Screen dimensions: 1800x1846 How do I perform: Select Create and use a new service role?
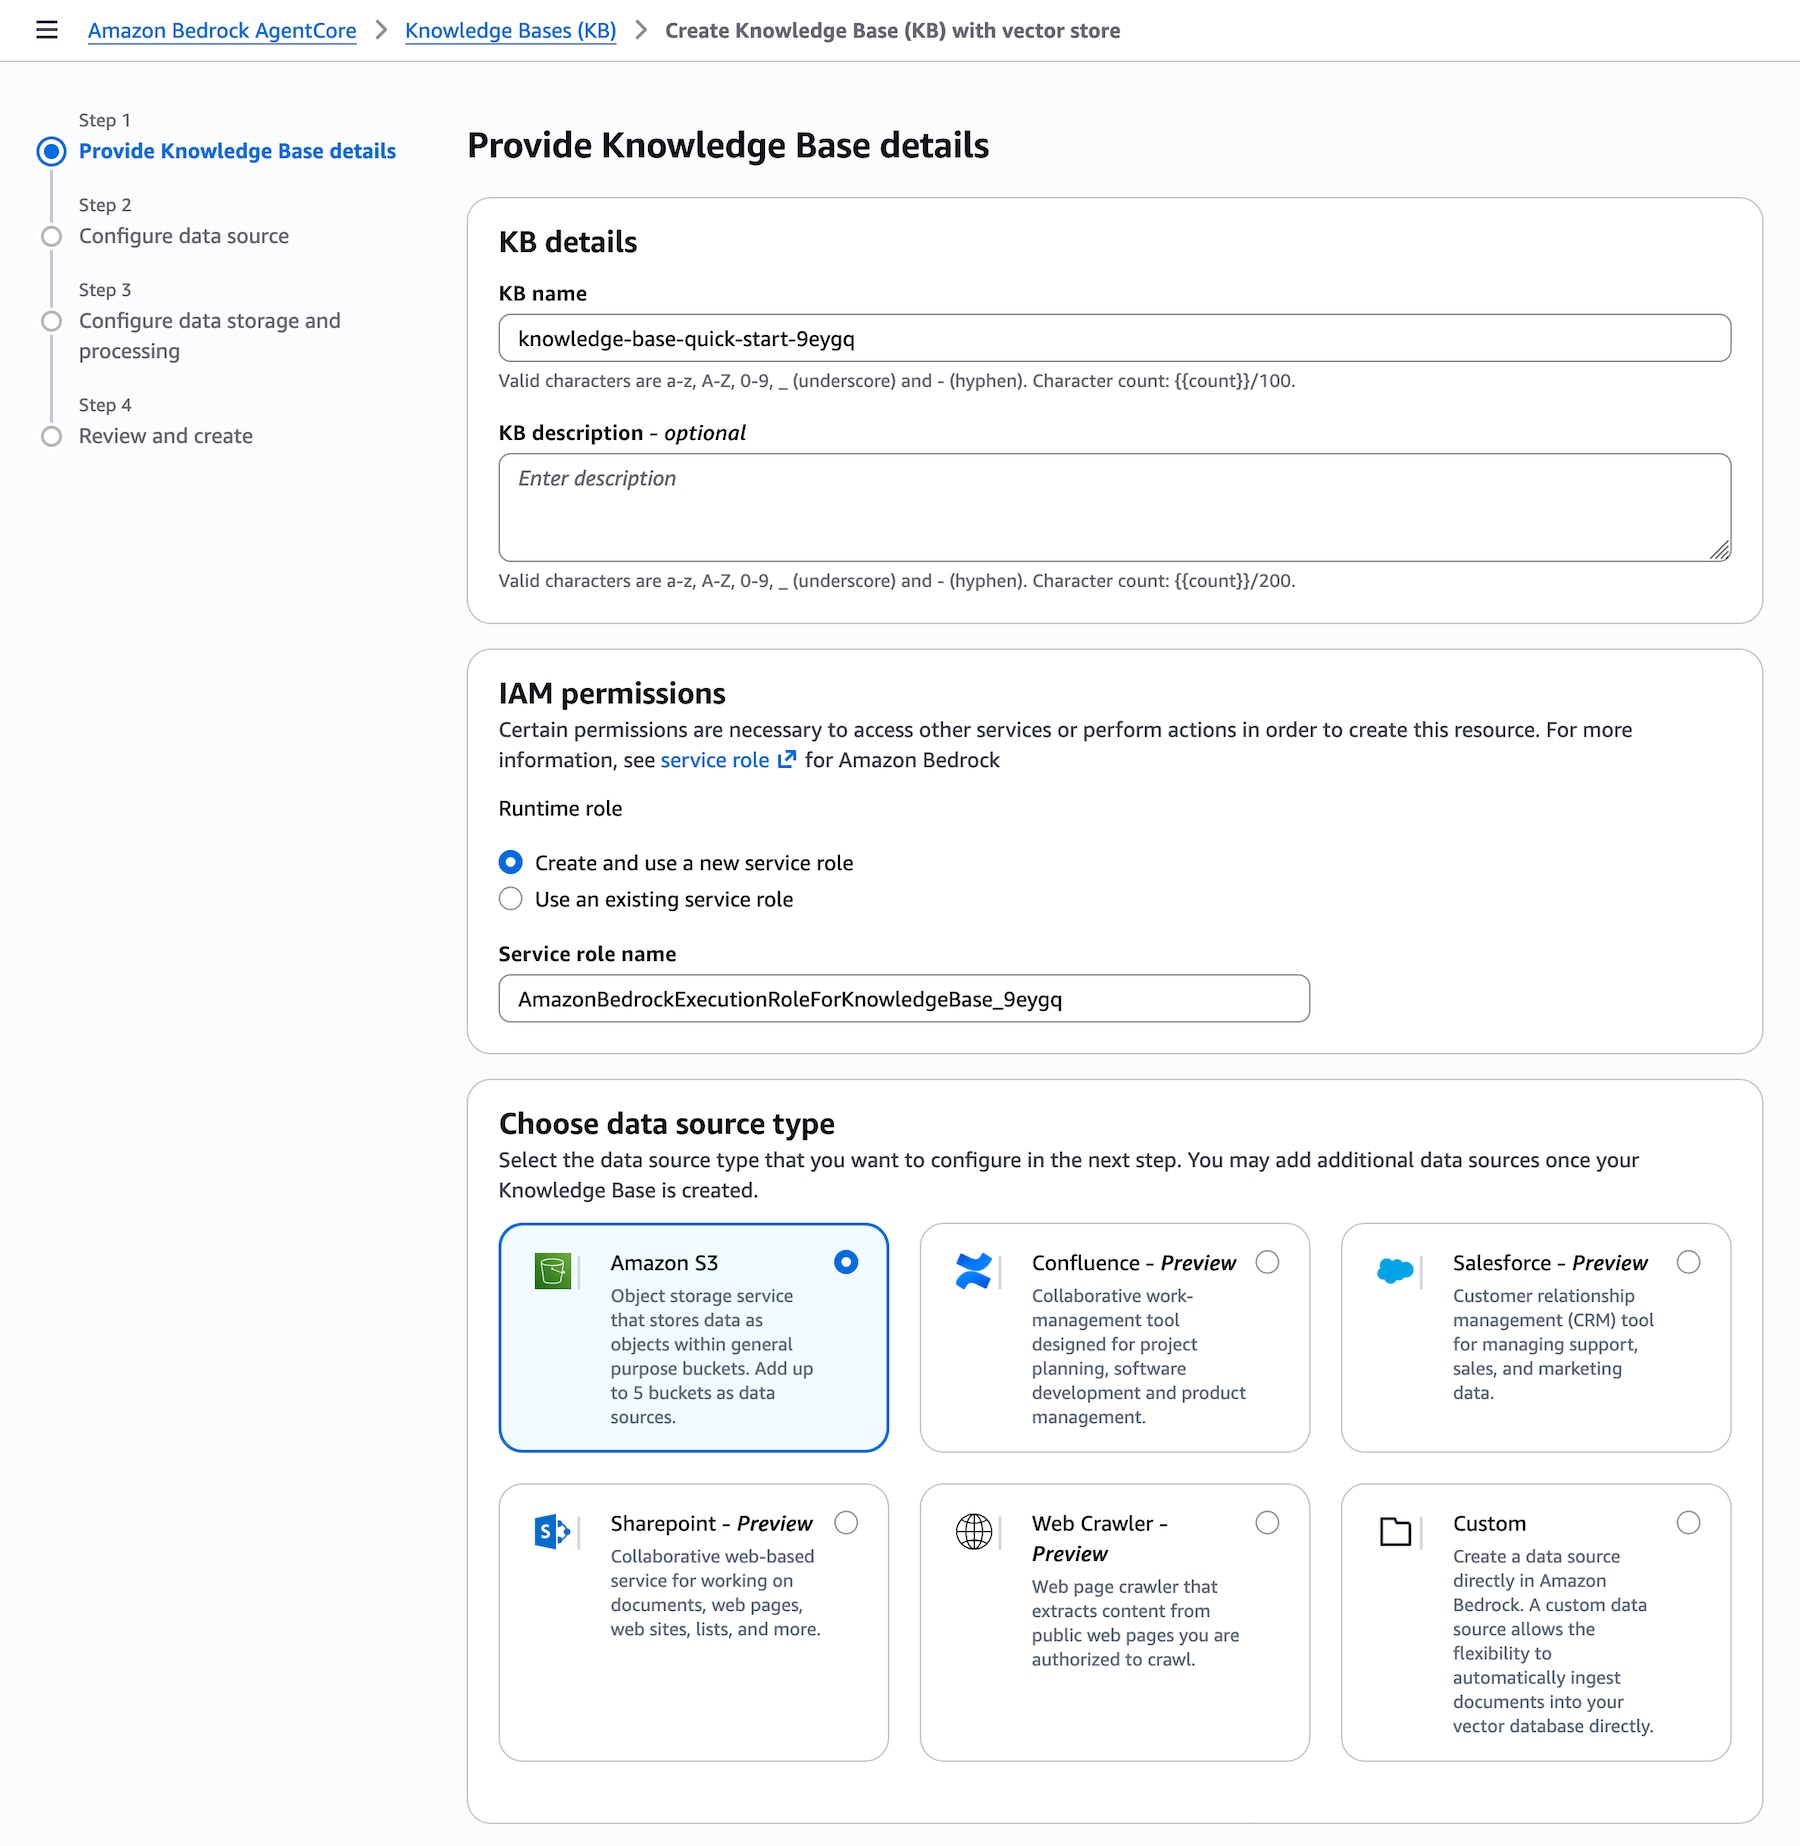click(510, 862)
